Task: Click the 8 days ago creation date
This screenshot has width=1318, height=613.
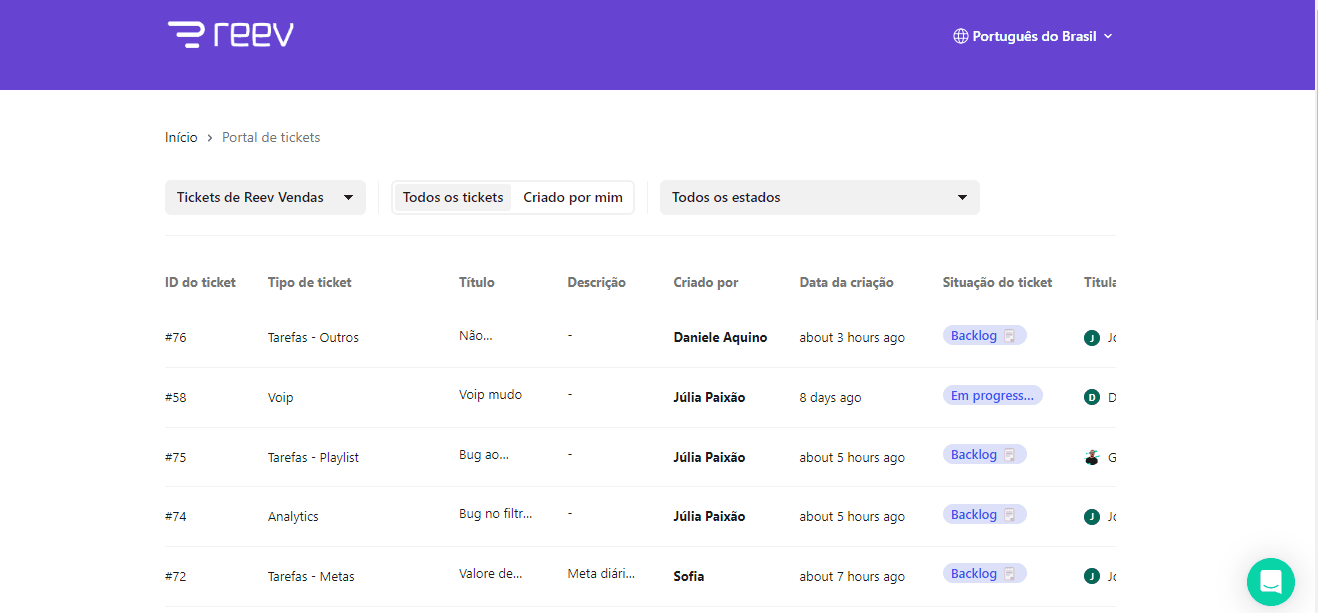Action: pos(831,397)
